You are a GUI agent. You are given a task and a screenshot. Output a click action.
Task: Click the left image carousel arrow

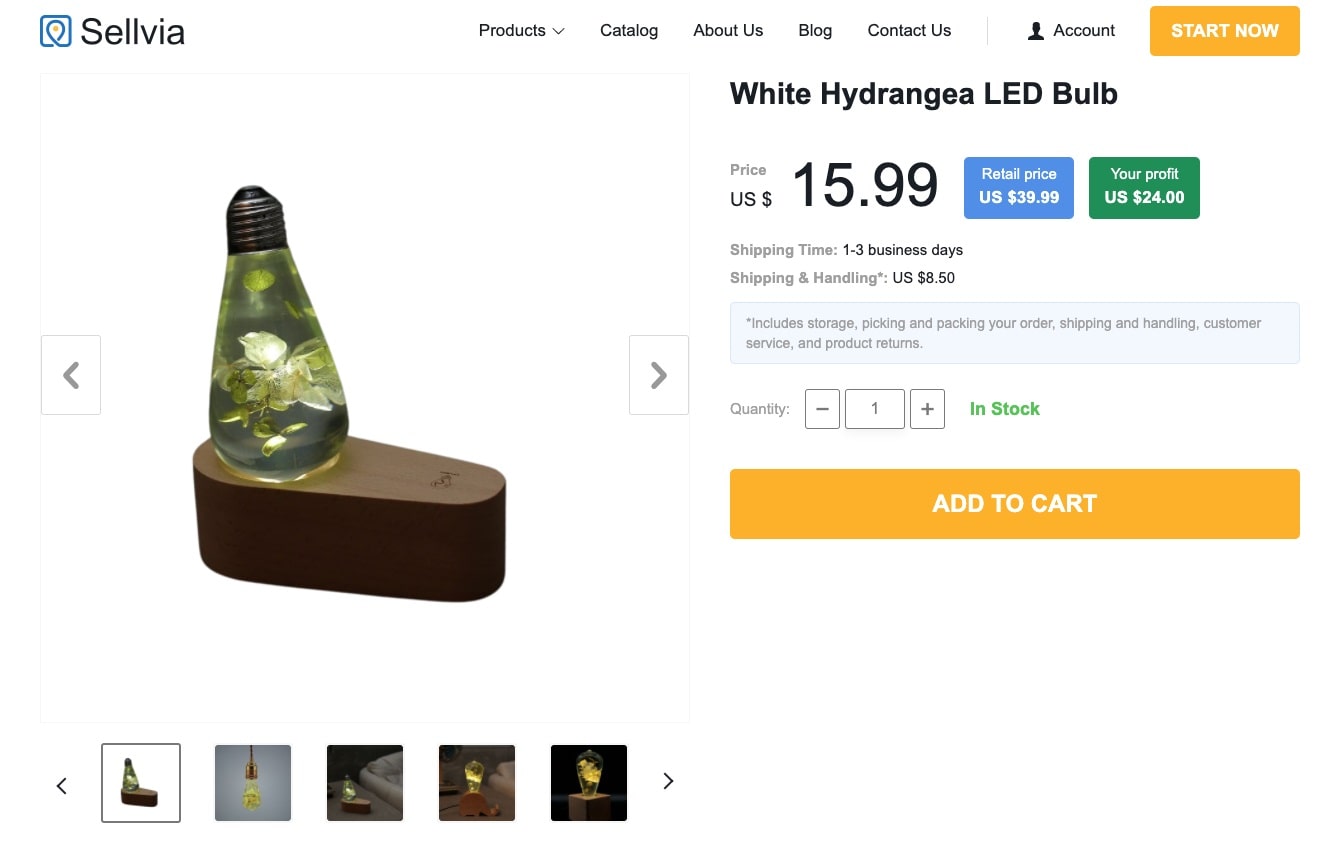[x=70, y=375]
